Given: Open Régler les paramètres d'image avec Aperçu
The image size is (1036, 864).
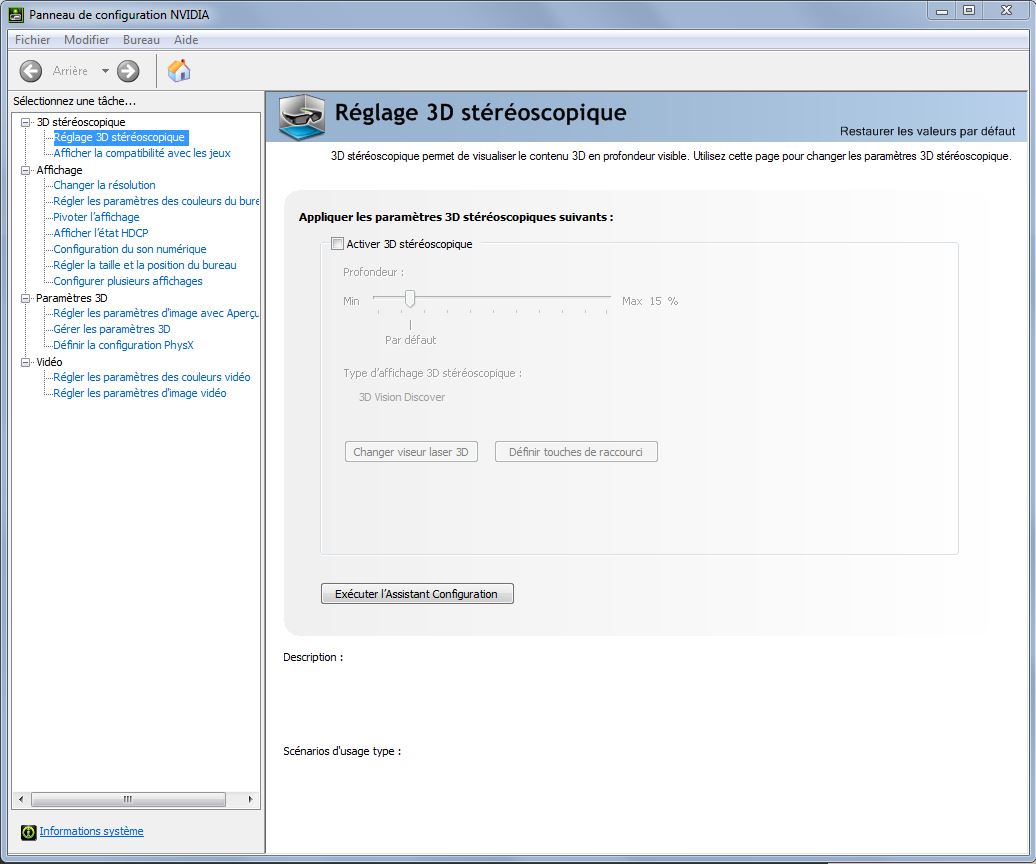Looking at the screenshot, I should coord(156,313).
